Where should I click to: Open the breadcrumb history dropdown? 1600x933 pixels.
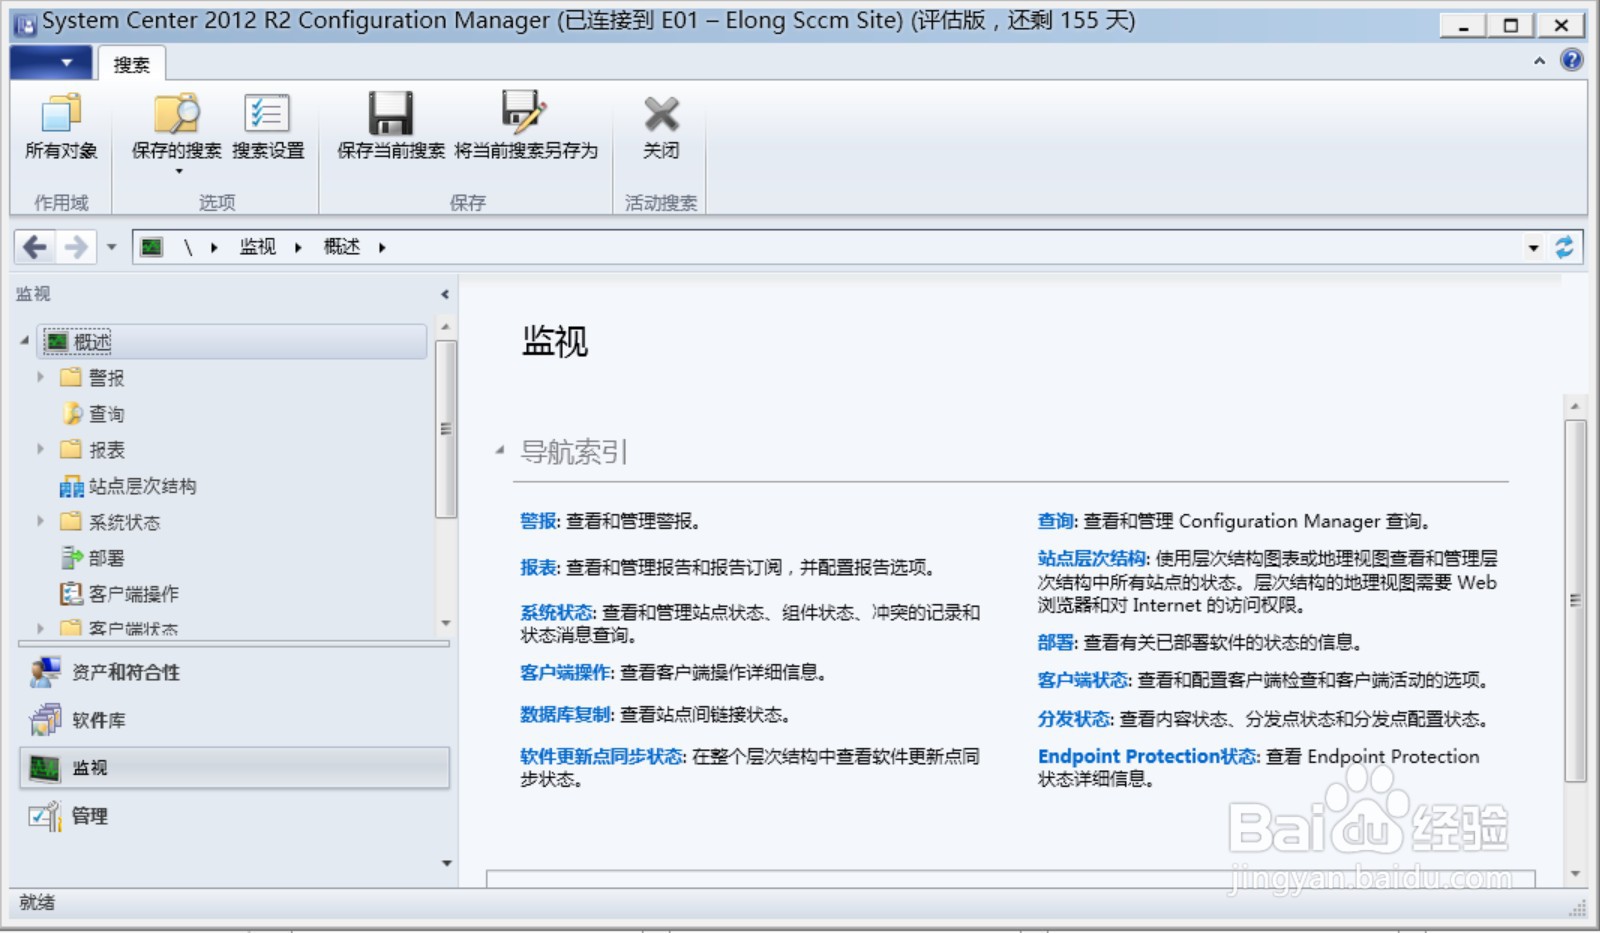click(x=1535, y=246)
